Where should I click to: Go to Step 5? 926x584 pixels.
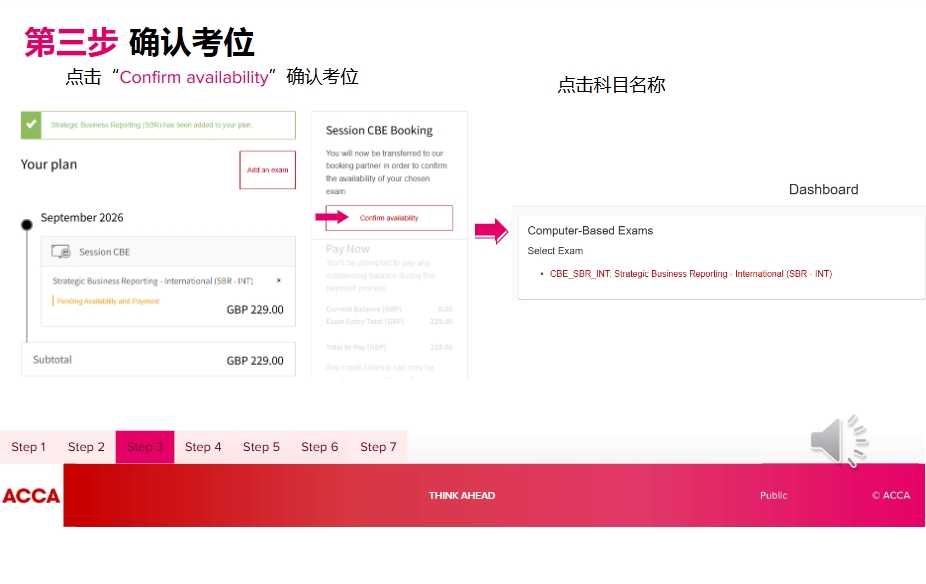tap(261, 447)
